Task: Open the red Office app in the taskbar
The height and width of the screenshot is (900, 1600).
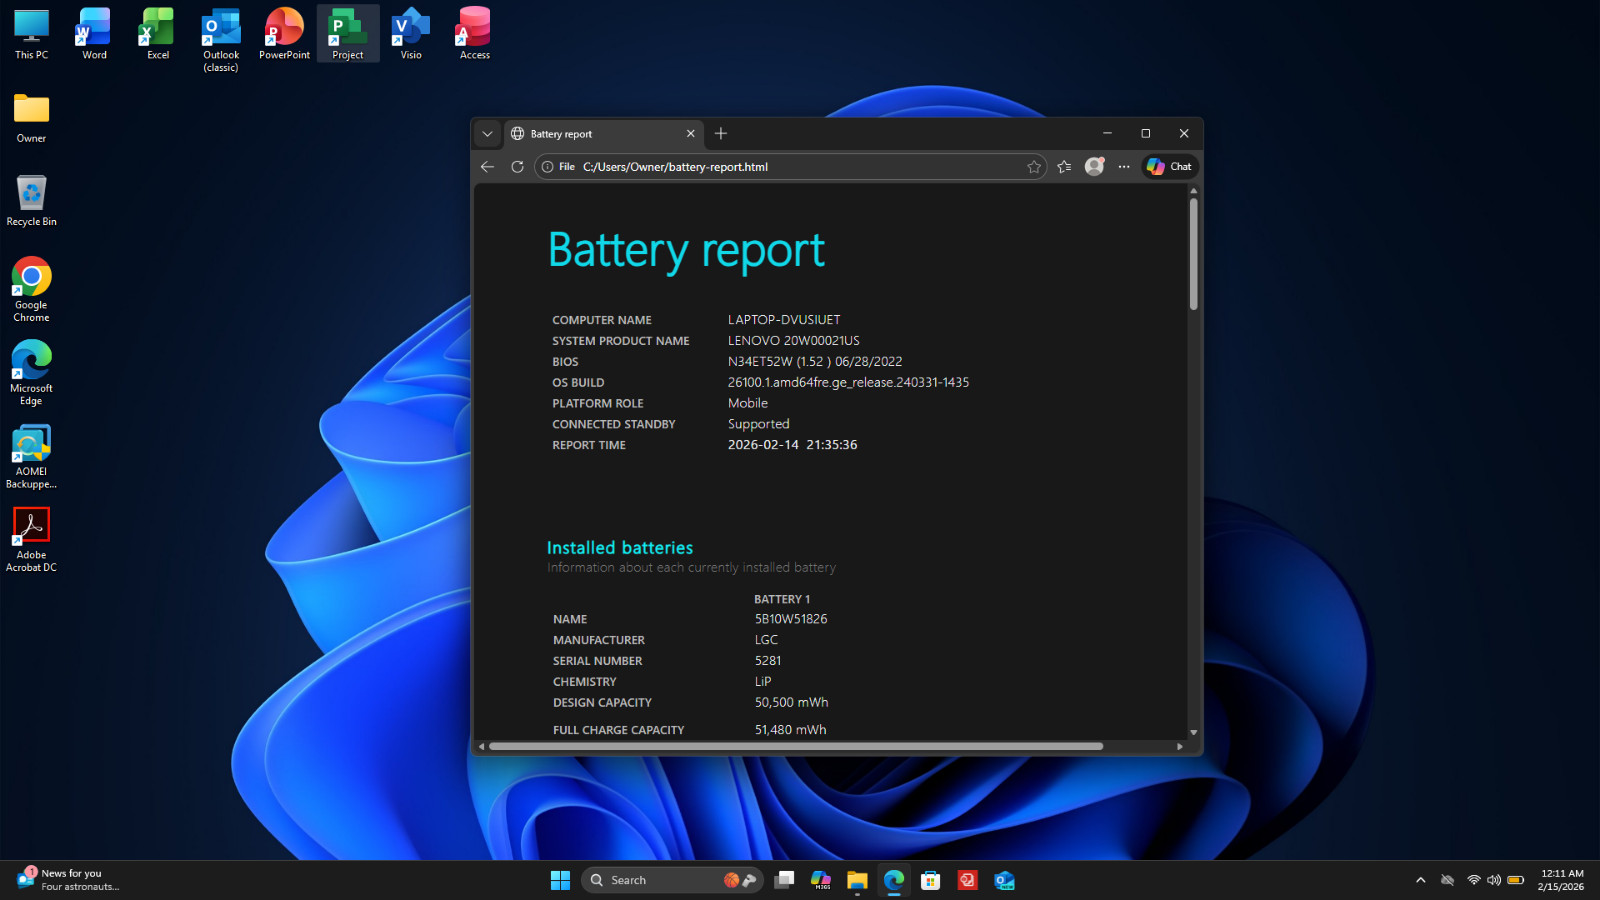Action: [x=967, y=880]
